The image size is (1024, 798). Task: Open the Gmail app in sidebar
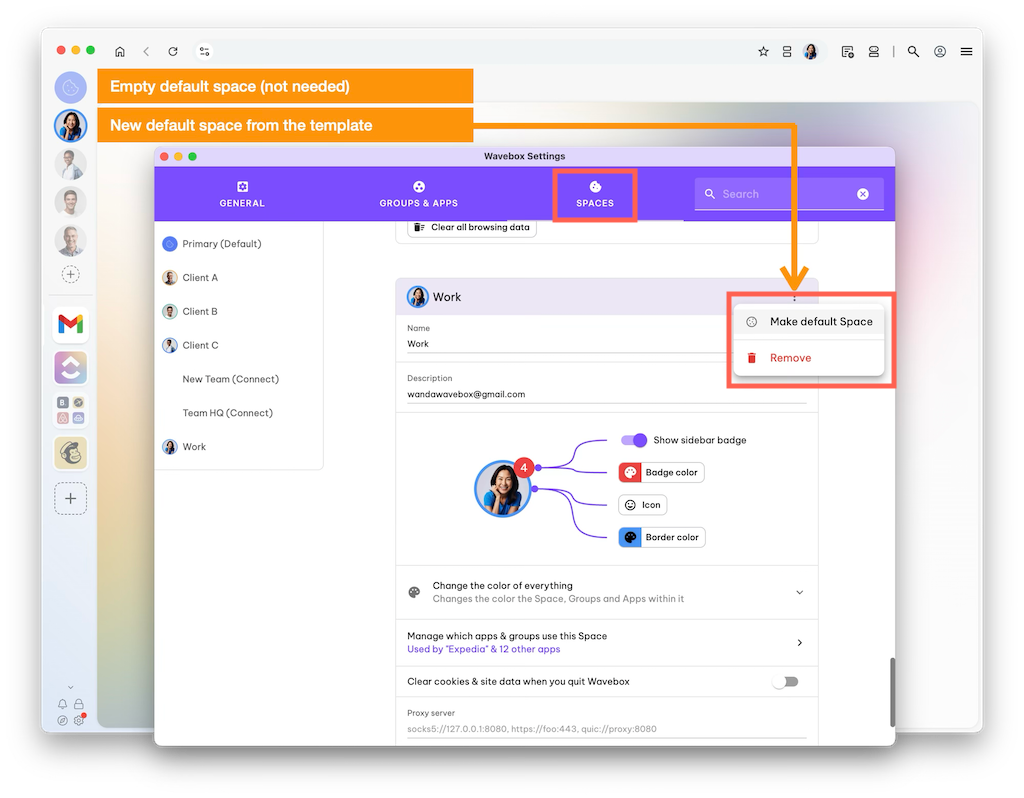coord(71,325)
